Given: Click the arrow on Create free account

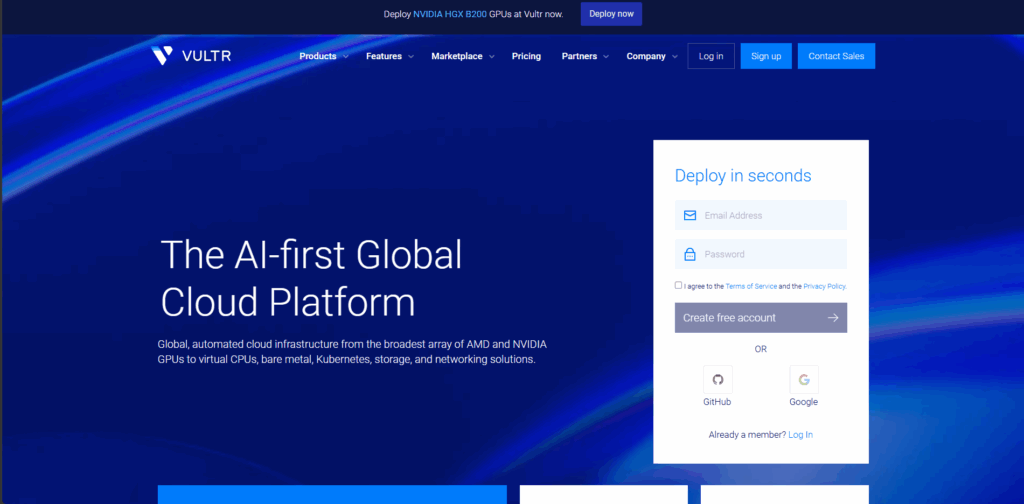Looking at the screenshot, I should (x=833, y=318).
